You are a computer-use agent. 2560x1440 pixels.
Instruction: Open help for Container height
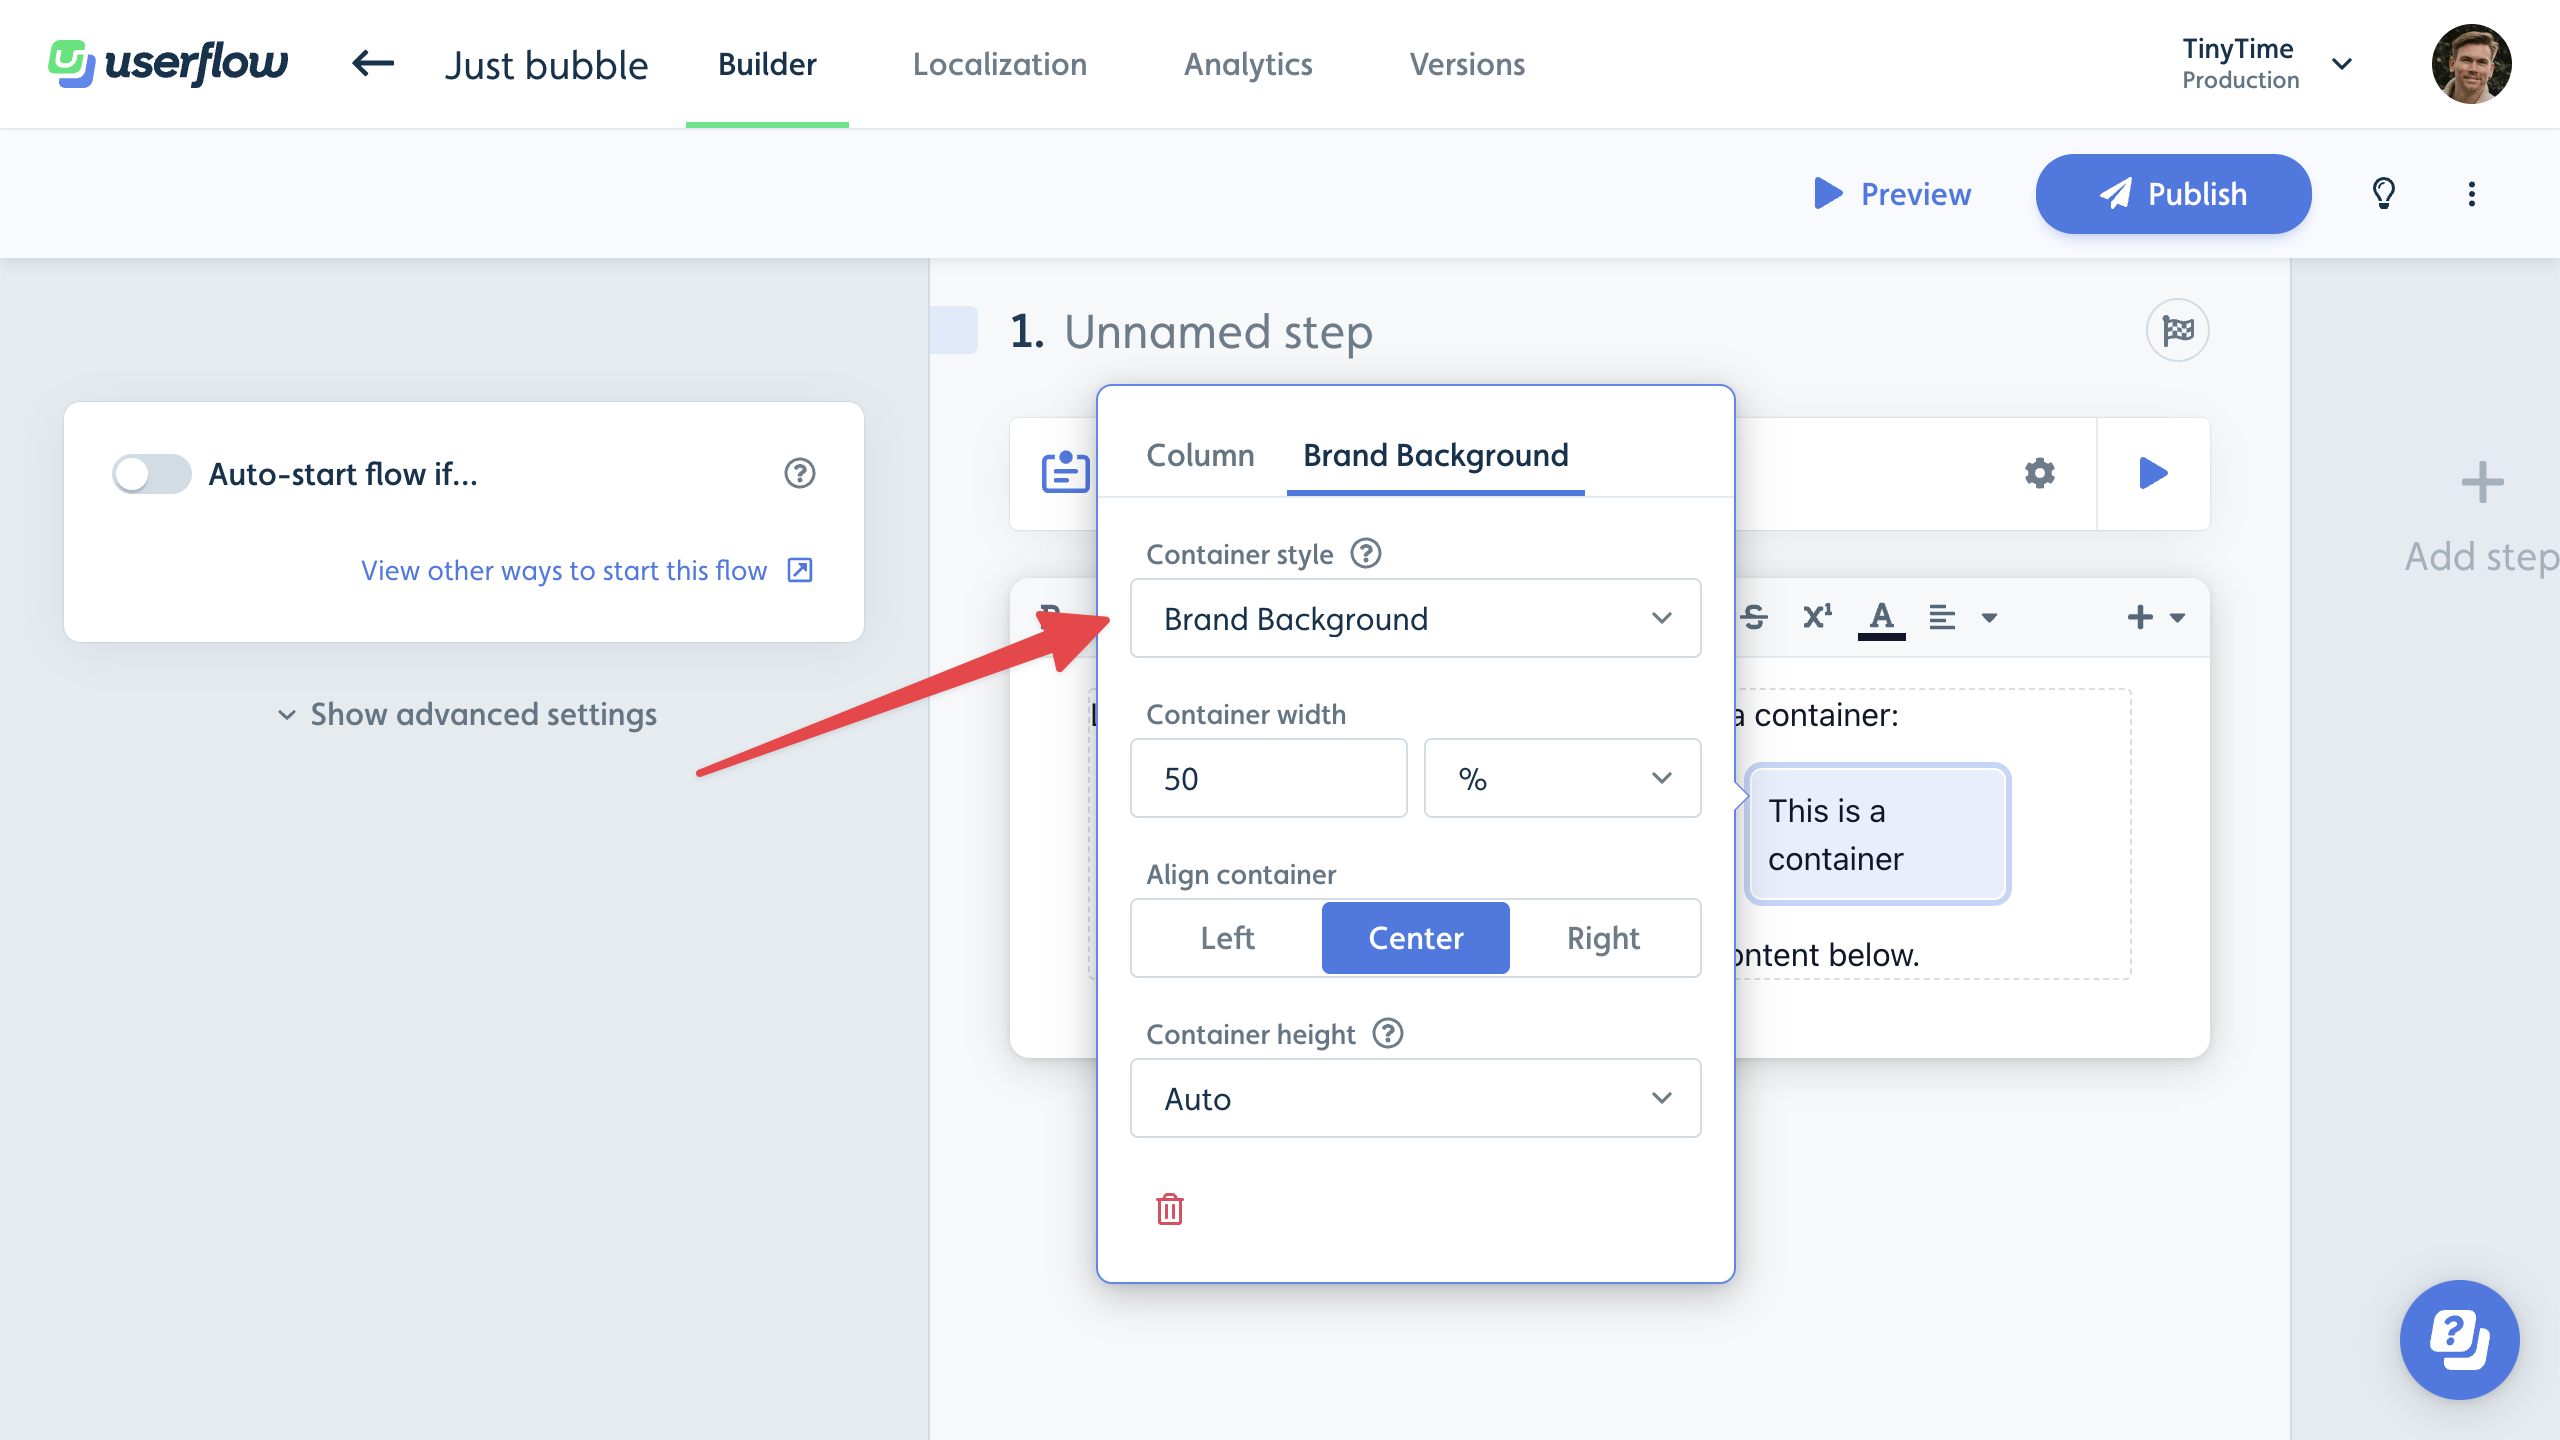1387,1033
